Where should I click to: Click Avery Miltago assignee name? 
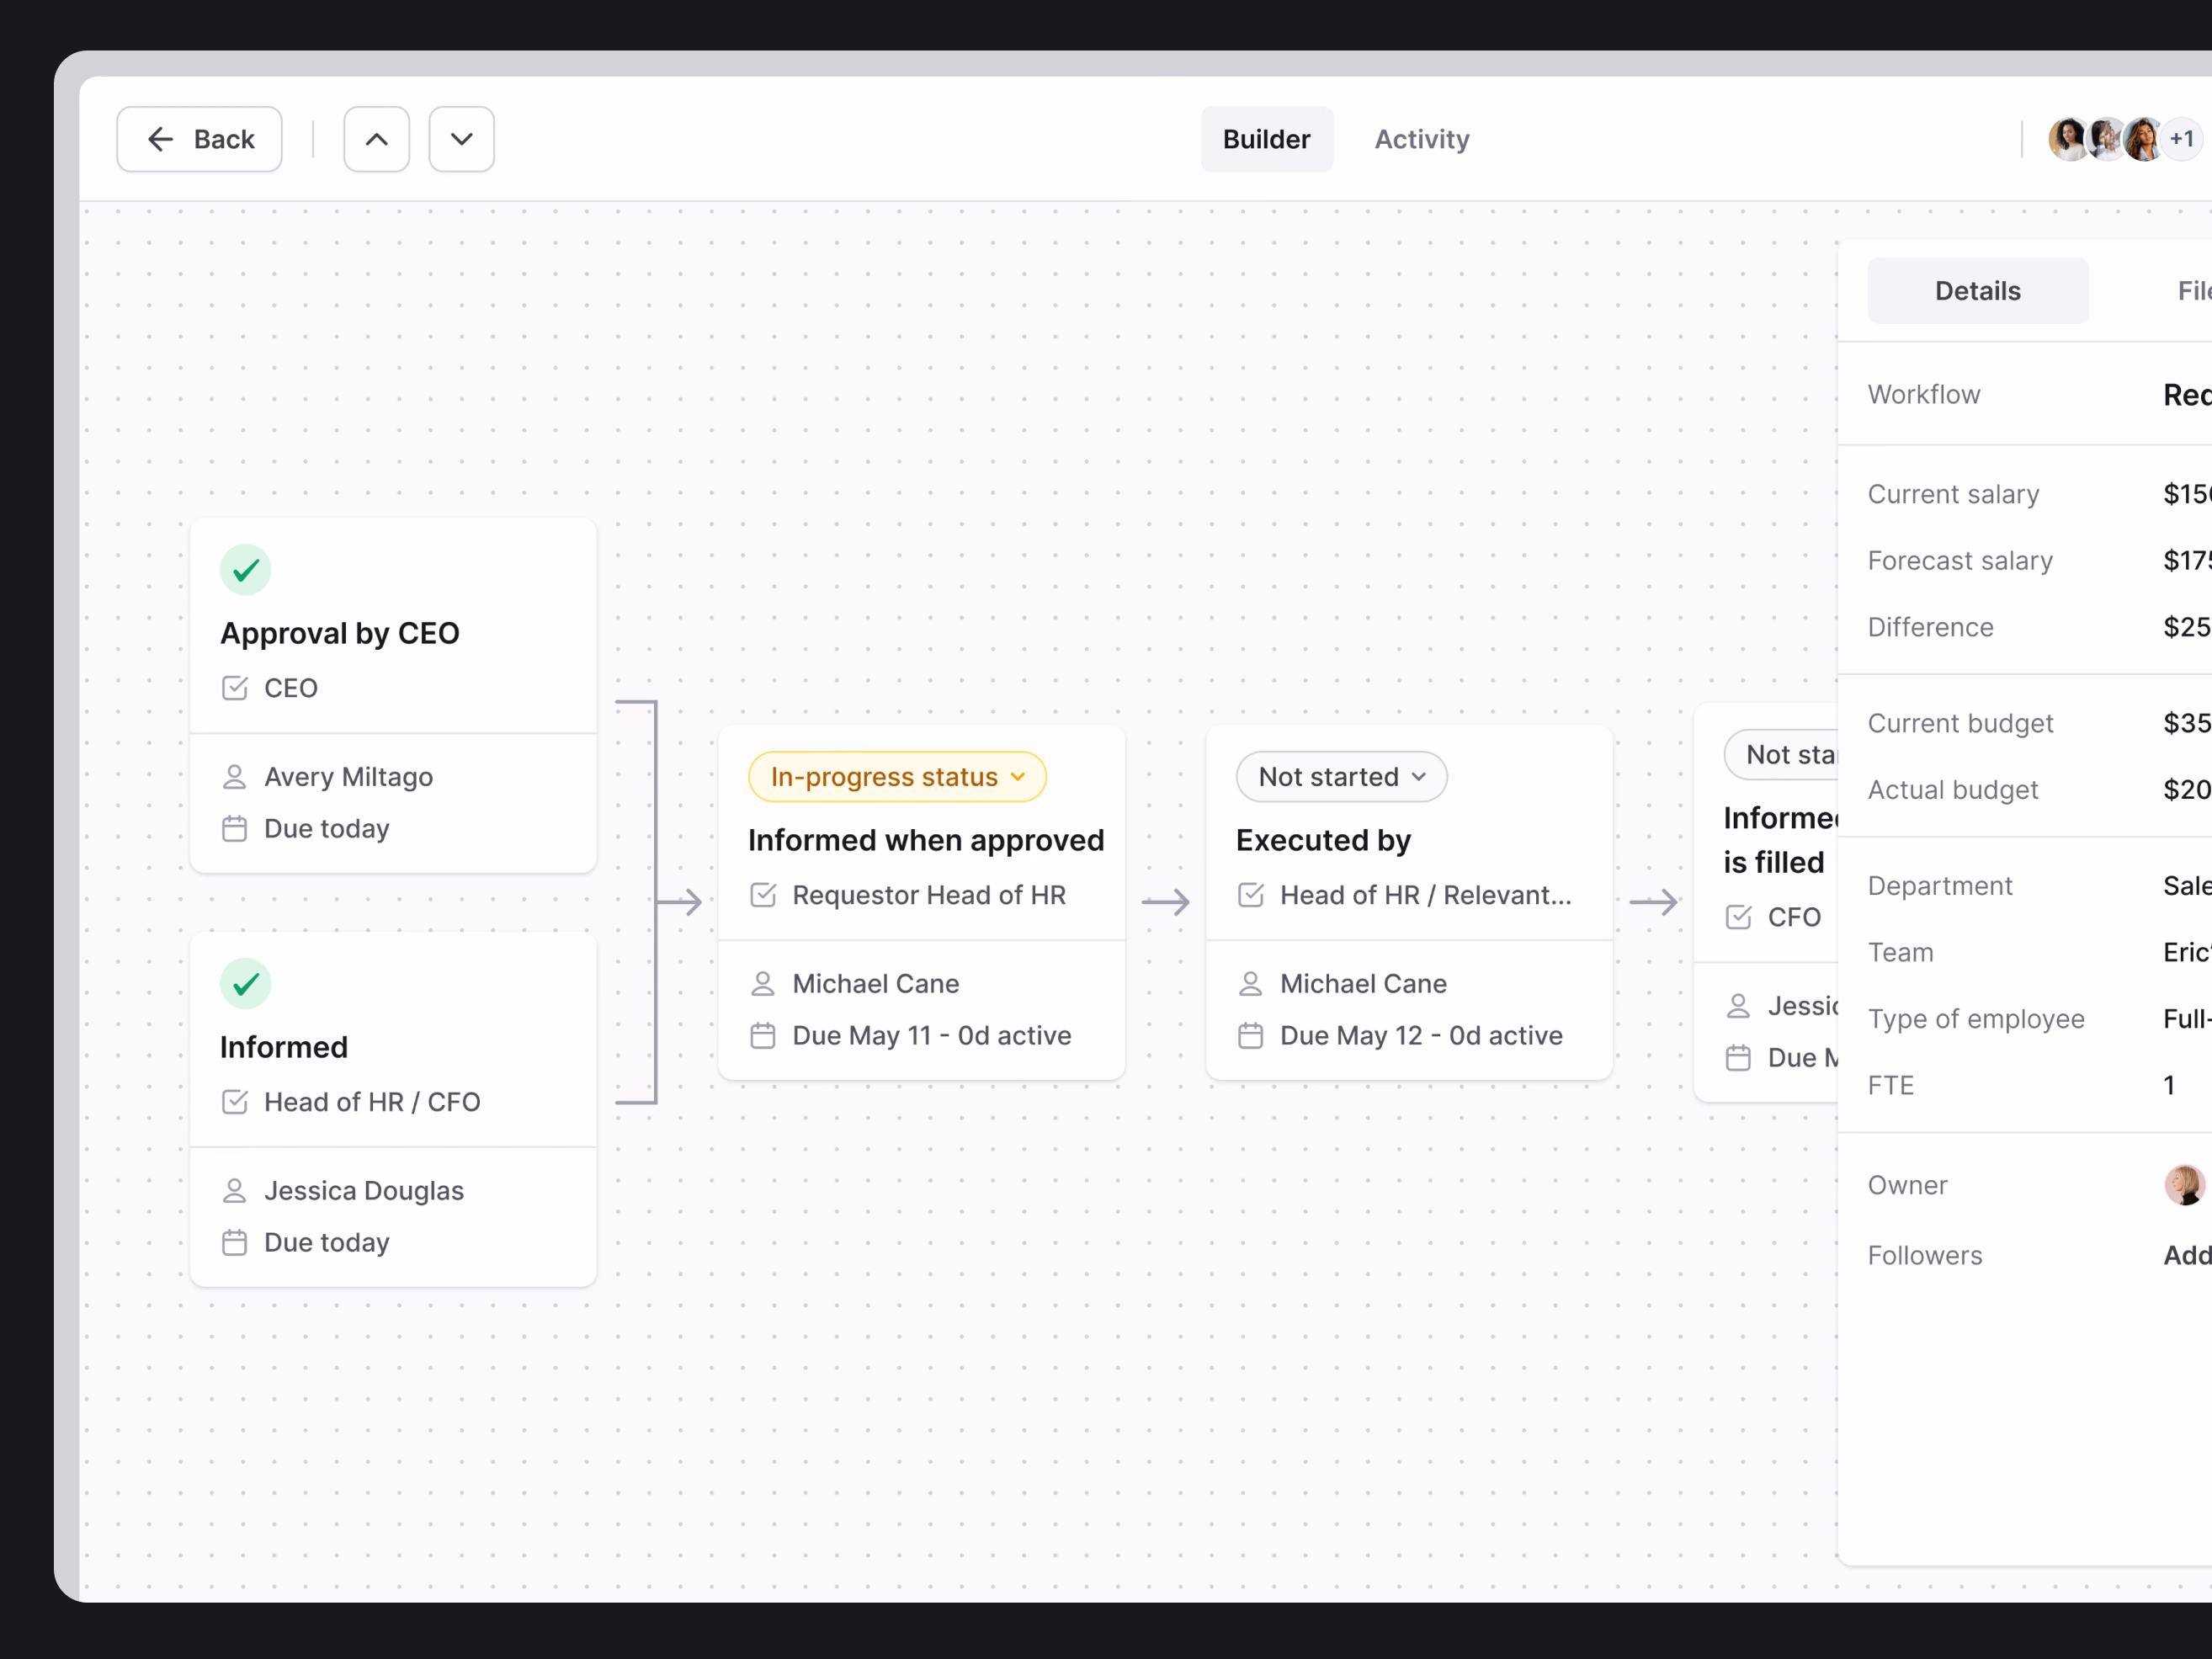point(348,777)
